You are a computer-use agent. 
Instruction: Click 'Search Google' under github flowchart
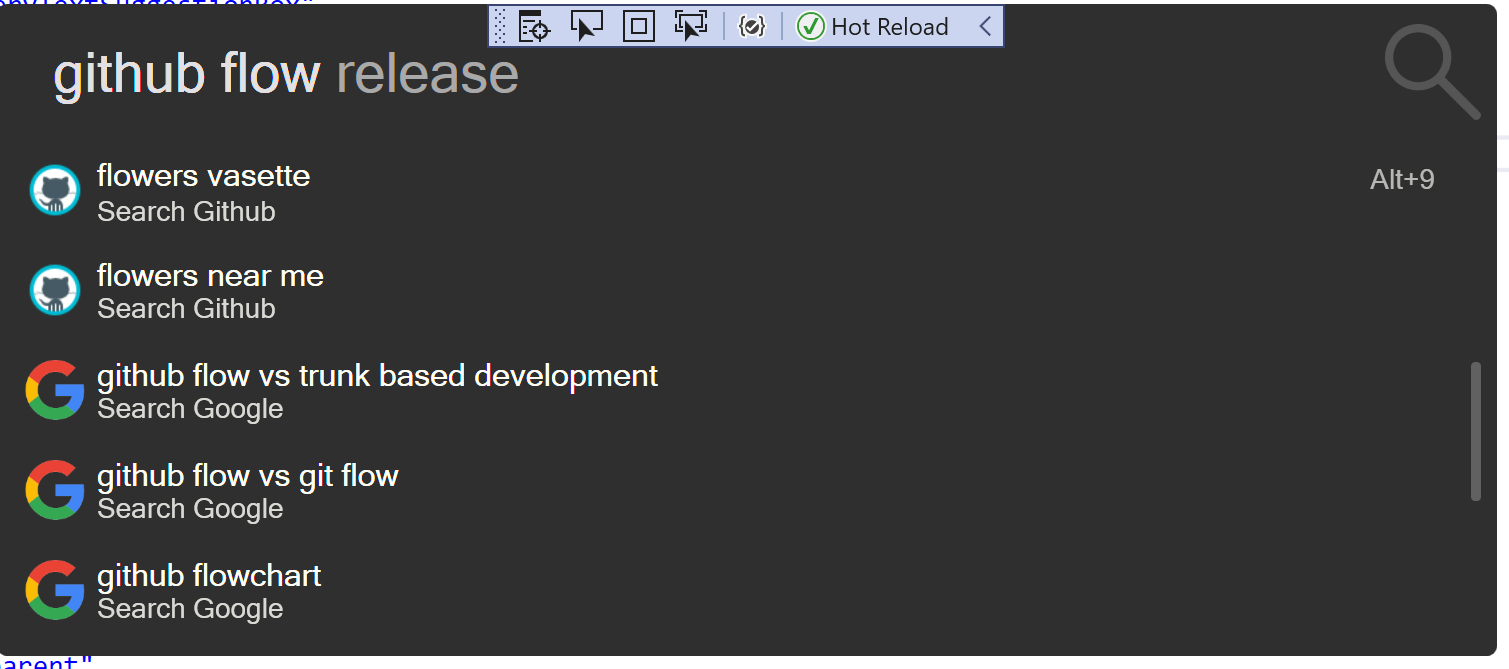click(x=190, y=609)
